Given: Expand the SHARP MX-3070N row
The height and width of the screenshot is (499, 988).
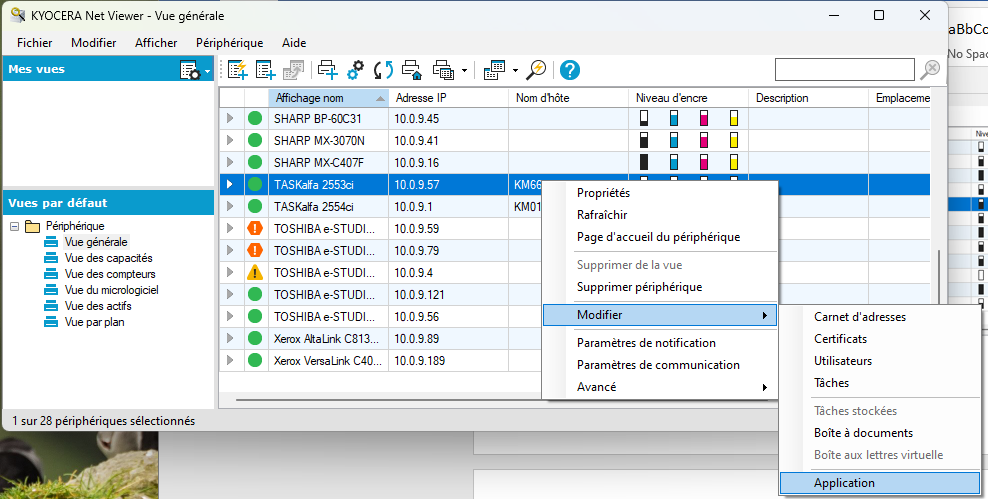Looking at the screenshot, I should pyautogui.click(x=230, y=141).
